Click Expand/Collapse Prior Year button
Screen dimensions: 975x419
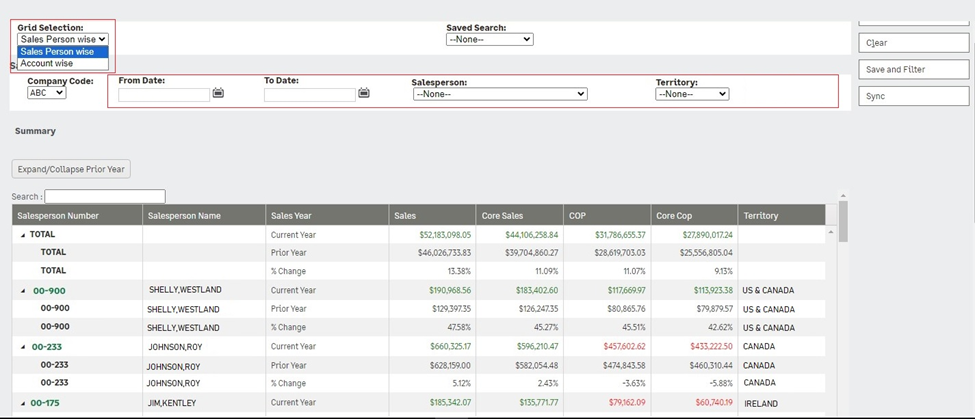(71, 169)
